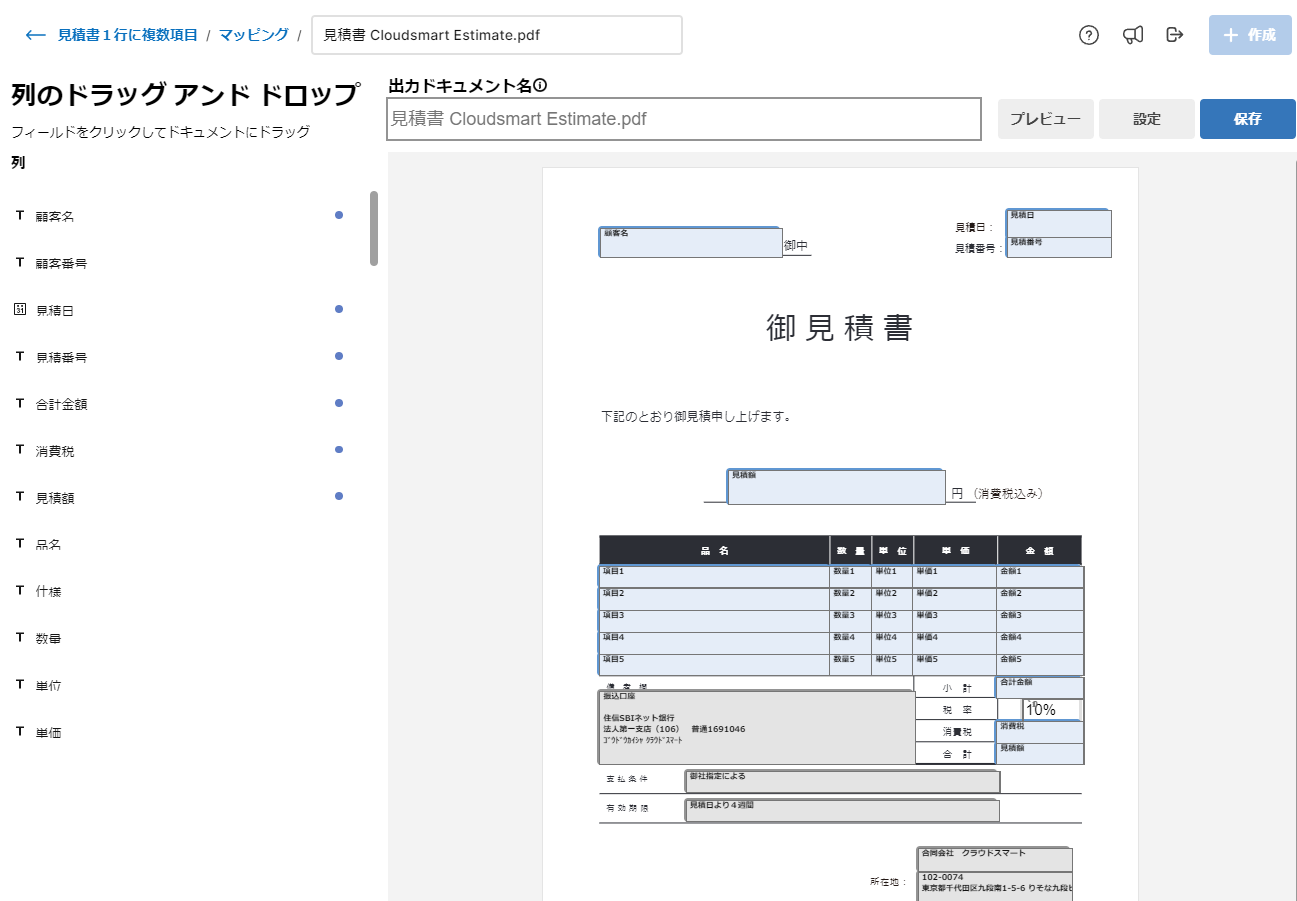Select the 金額2 field in the table
This screenshot has width=1297, height=901.
pos(1041,599)
